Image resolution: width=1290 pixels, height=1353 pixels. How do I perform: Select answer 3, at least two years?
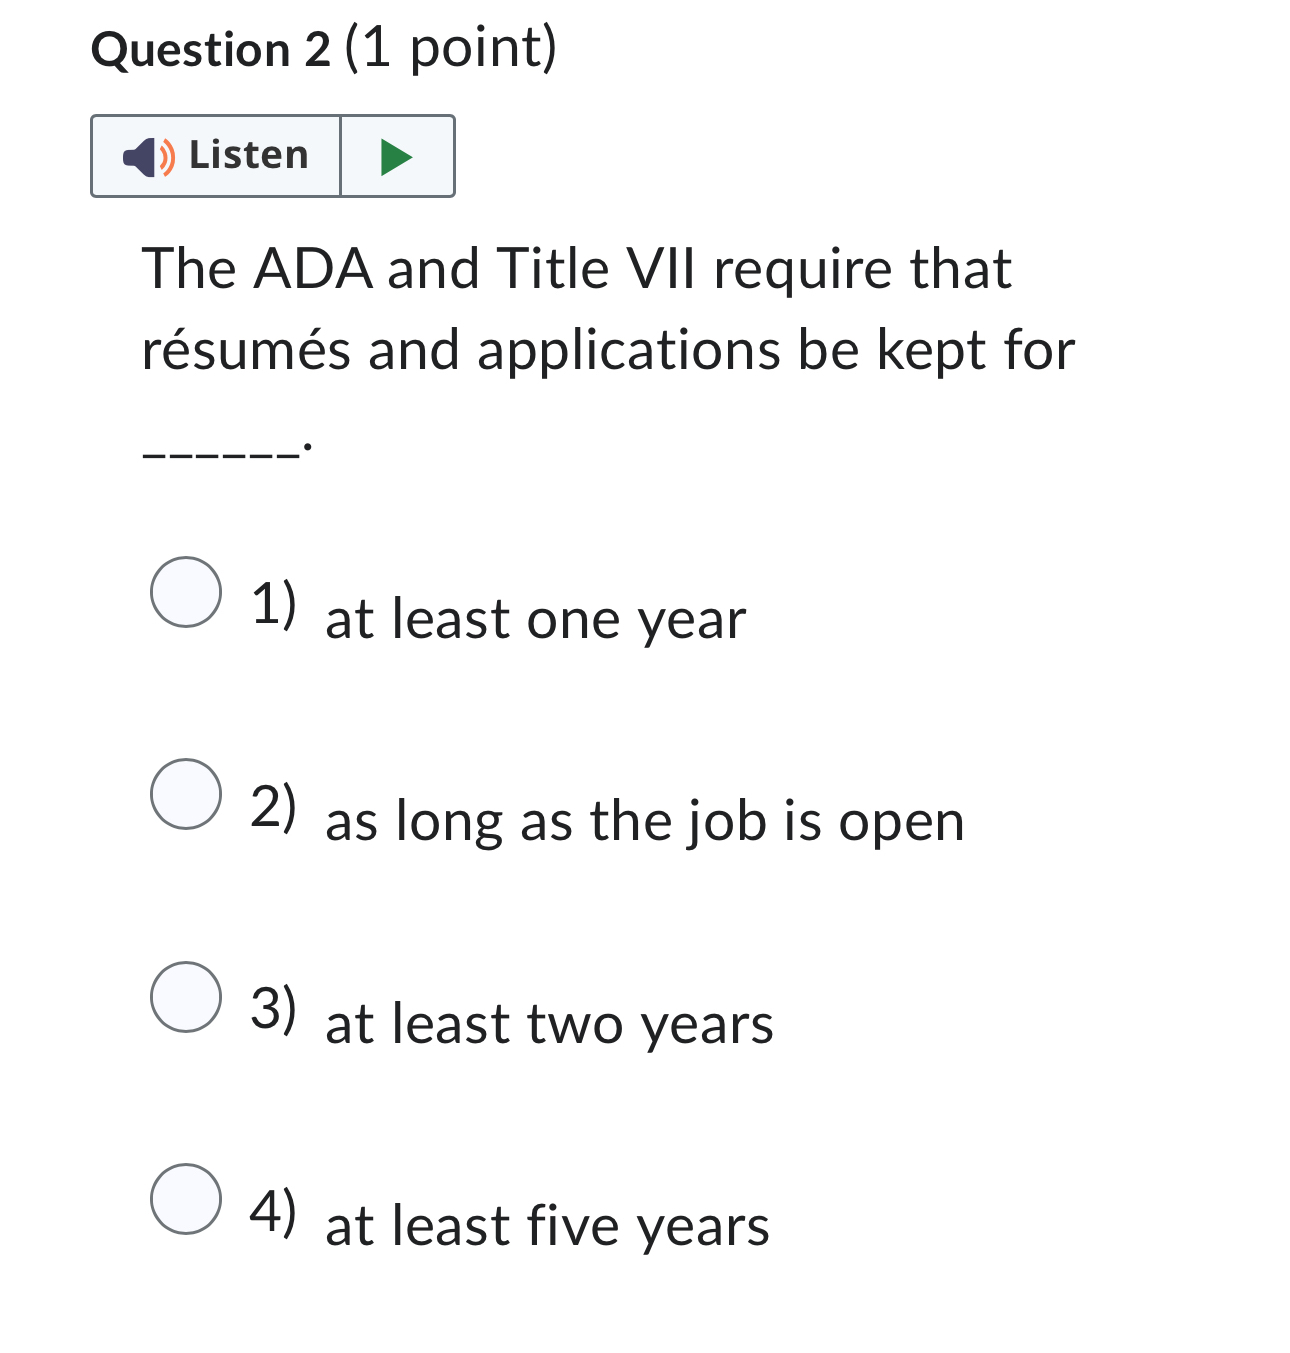point(186,998)
